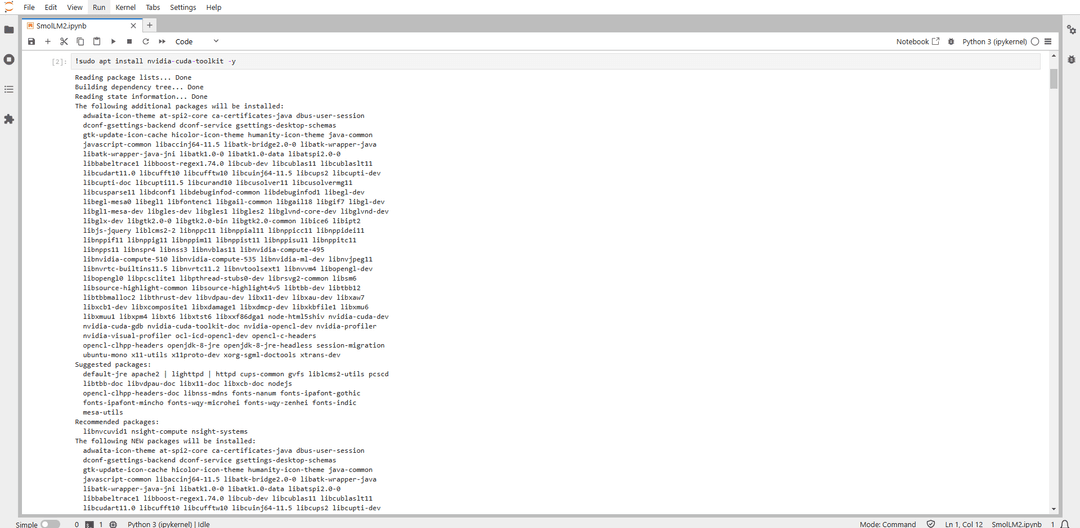Expand the notebook toolbar hamburger menu
Image resolution: width=1080 pixels, height=528 pixels.
tap(1047, 42)
